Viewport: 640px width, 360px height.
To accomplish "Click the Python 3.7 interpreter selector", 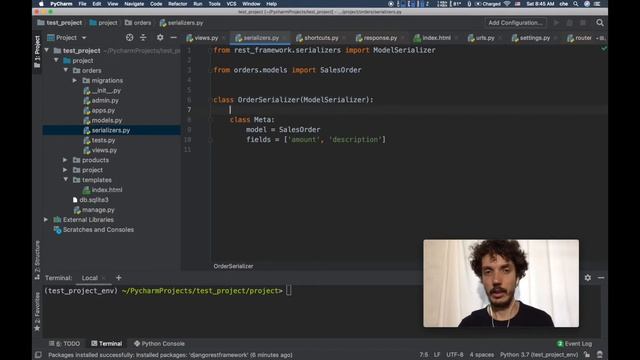I will click(539, 355).
